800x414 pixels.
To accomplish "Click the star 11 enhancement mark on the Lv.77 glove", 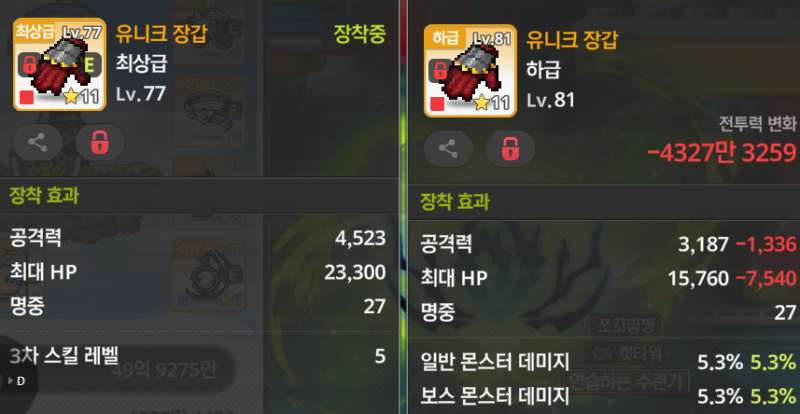I will 81,96.
